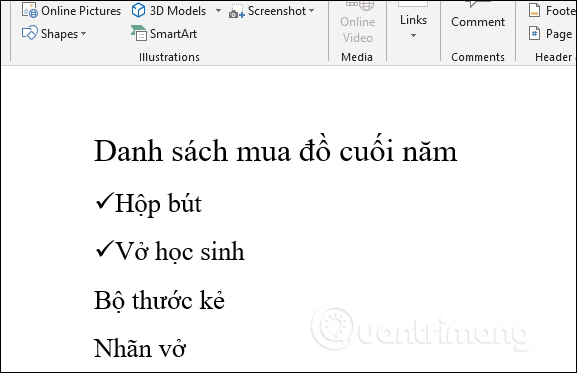Click the checkmark before 'Vở học sinh'

105,249
